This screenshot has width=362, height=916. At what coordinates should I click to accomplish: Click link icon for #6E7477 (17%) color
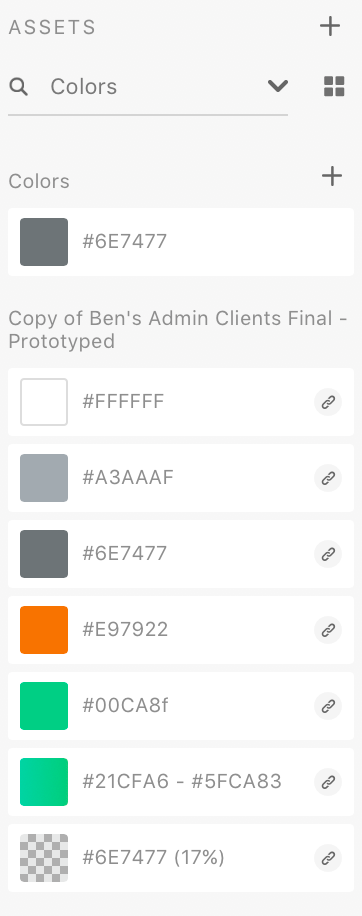[328, 858]
